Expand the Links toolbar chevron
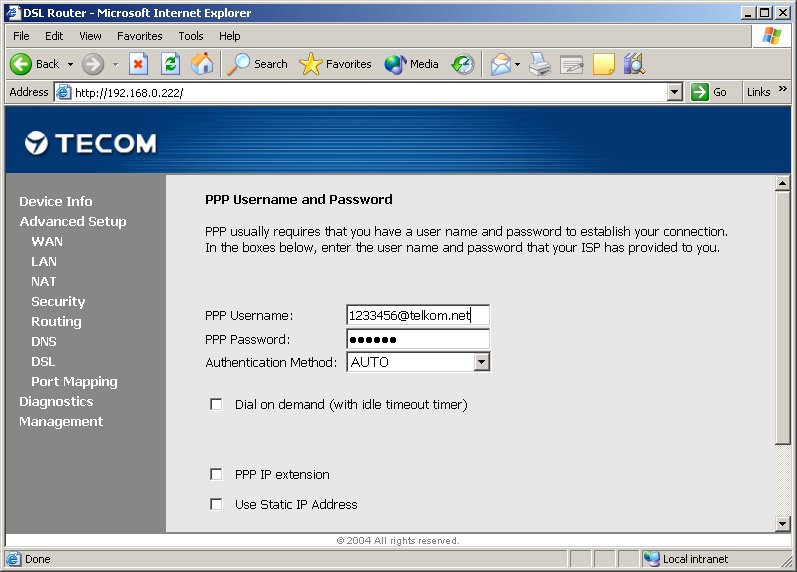797x572 pixels. click(783, 89)
